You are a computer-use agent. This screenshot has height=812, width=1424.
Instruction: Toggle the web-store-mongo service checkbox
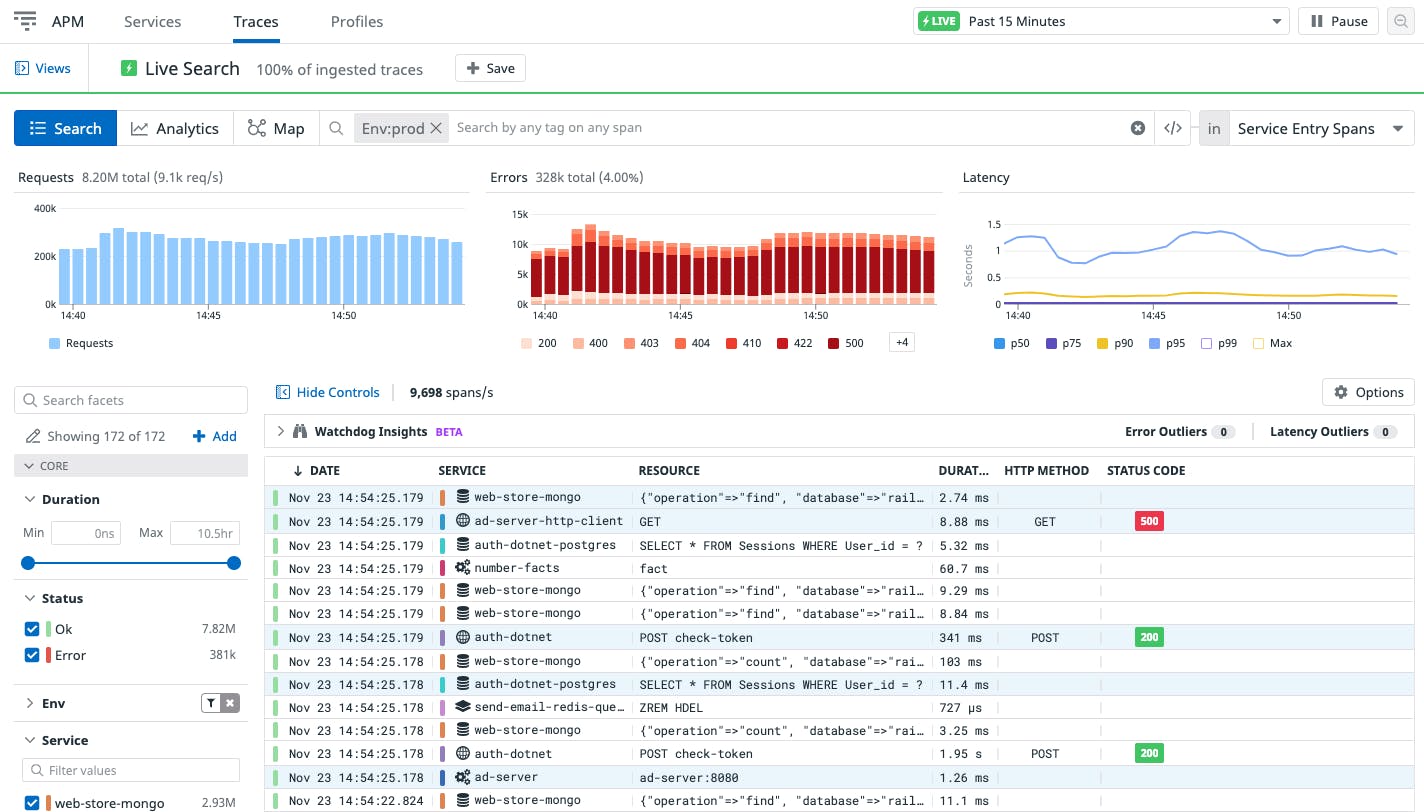(31, 802)
